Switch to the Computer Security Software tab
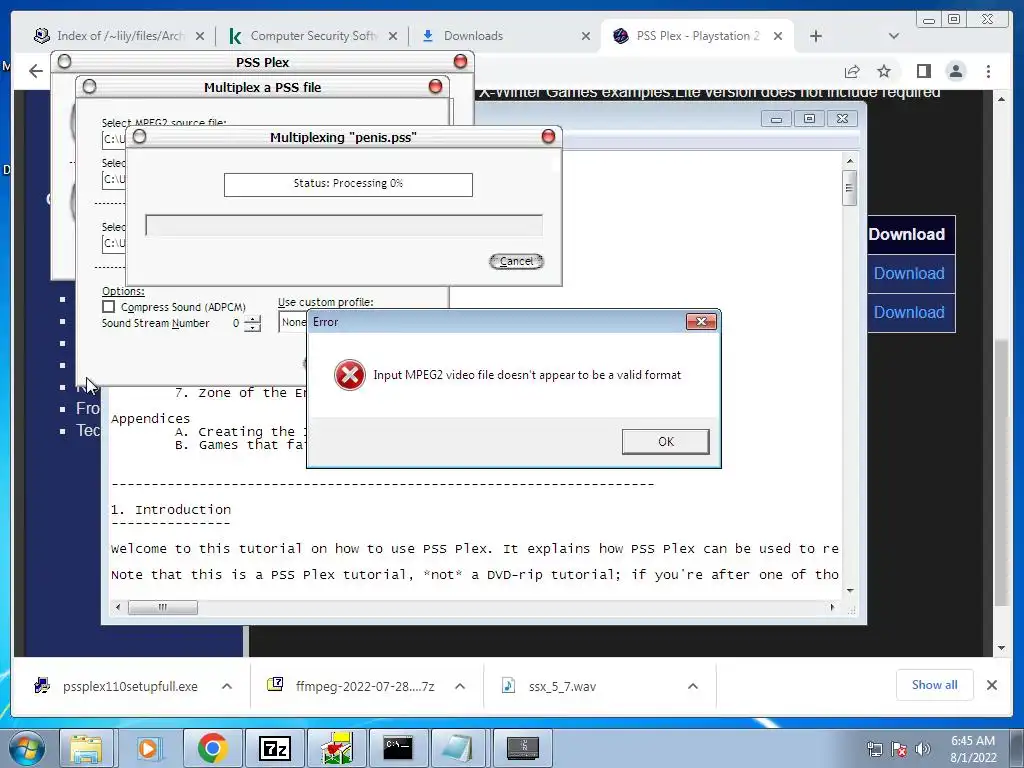The image size is (1024, 768). (312, 36)
